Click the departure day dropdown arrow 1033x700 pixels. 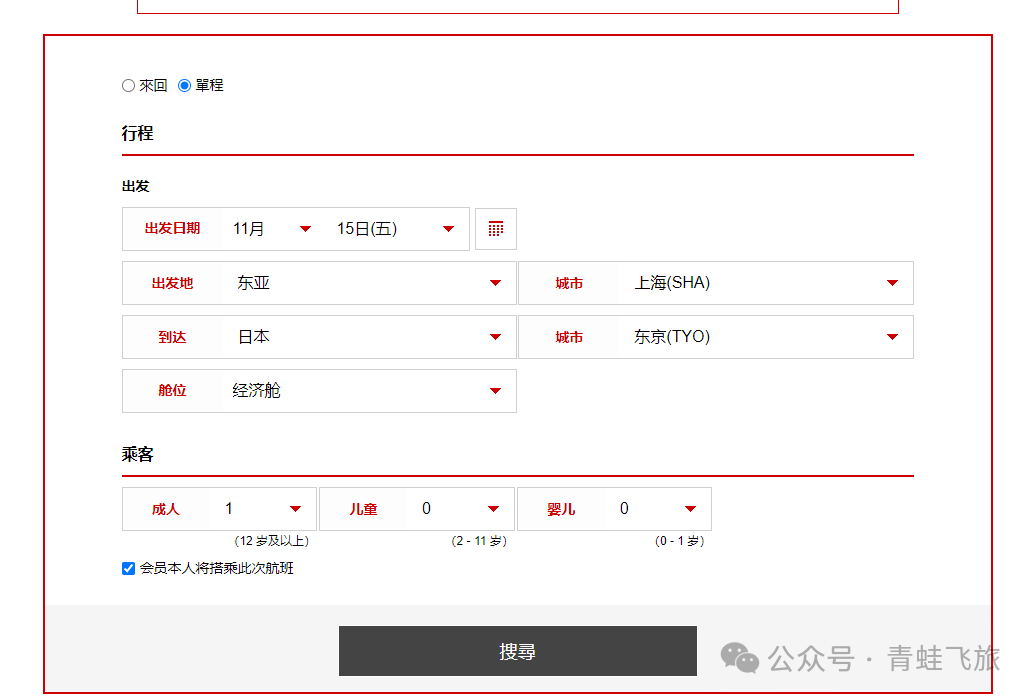[447, 228]
